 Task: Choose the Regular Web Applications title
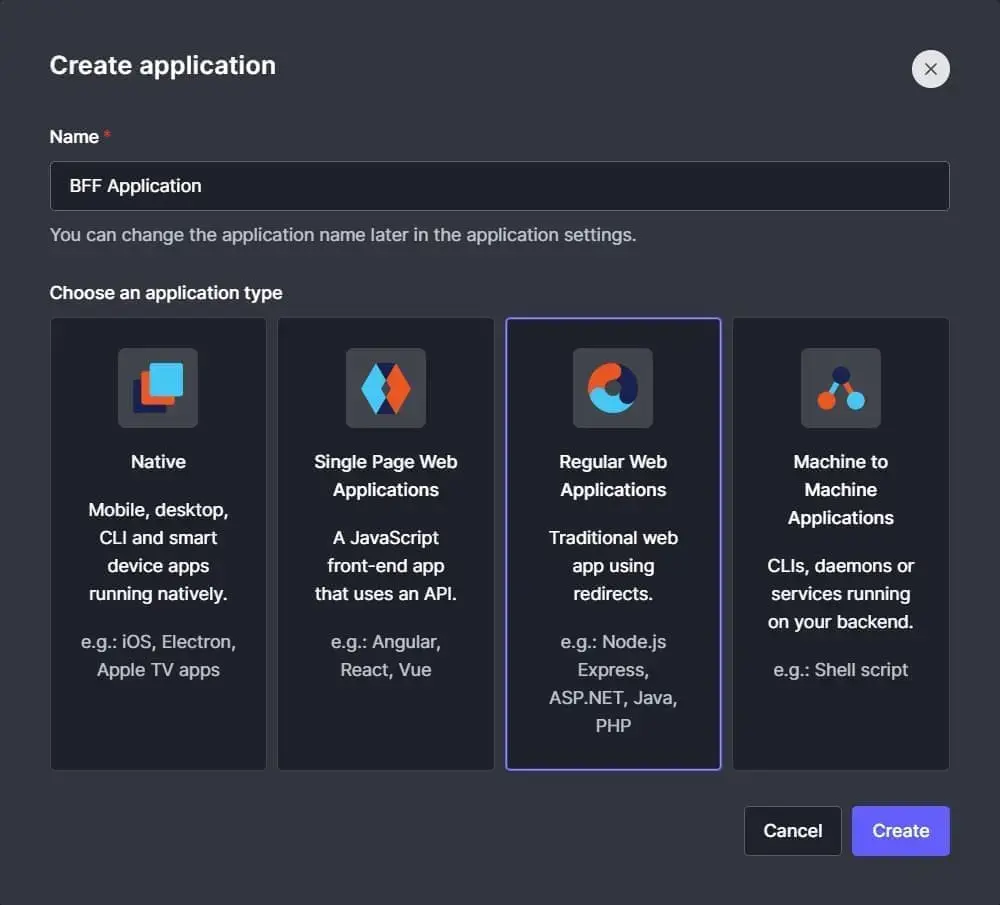[x=613, y=476]
